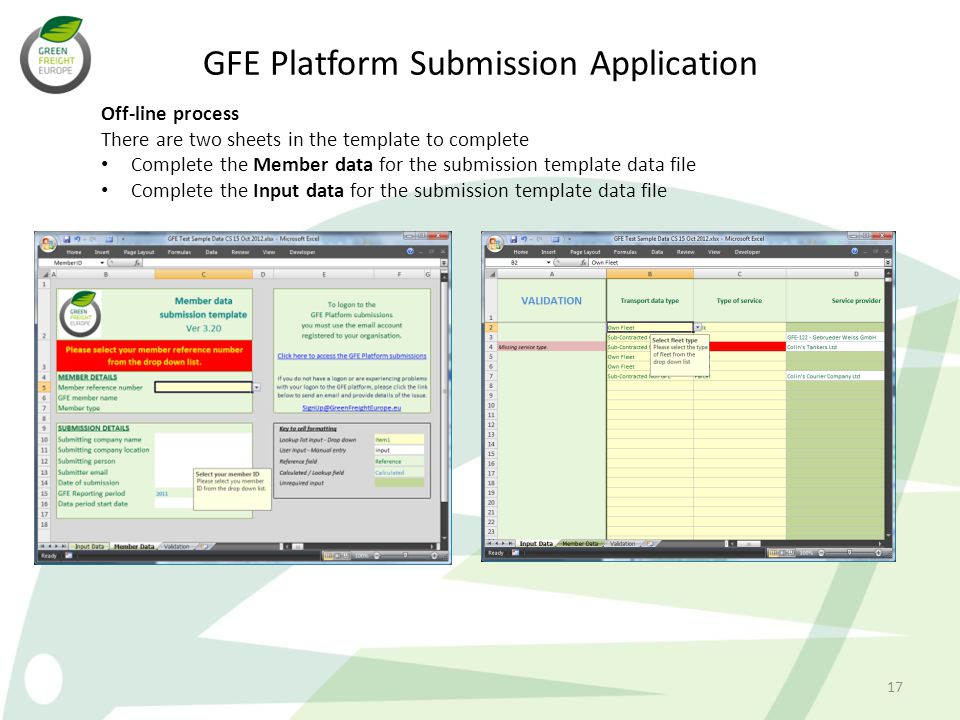Click formula bar showing Own Fleet

point(737,262)
